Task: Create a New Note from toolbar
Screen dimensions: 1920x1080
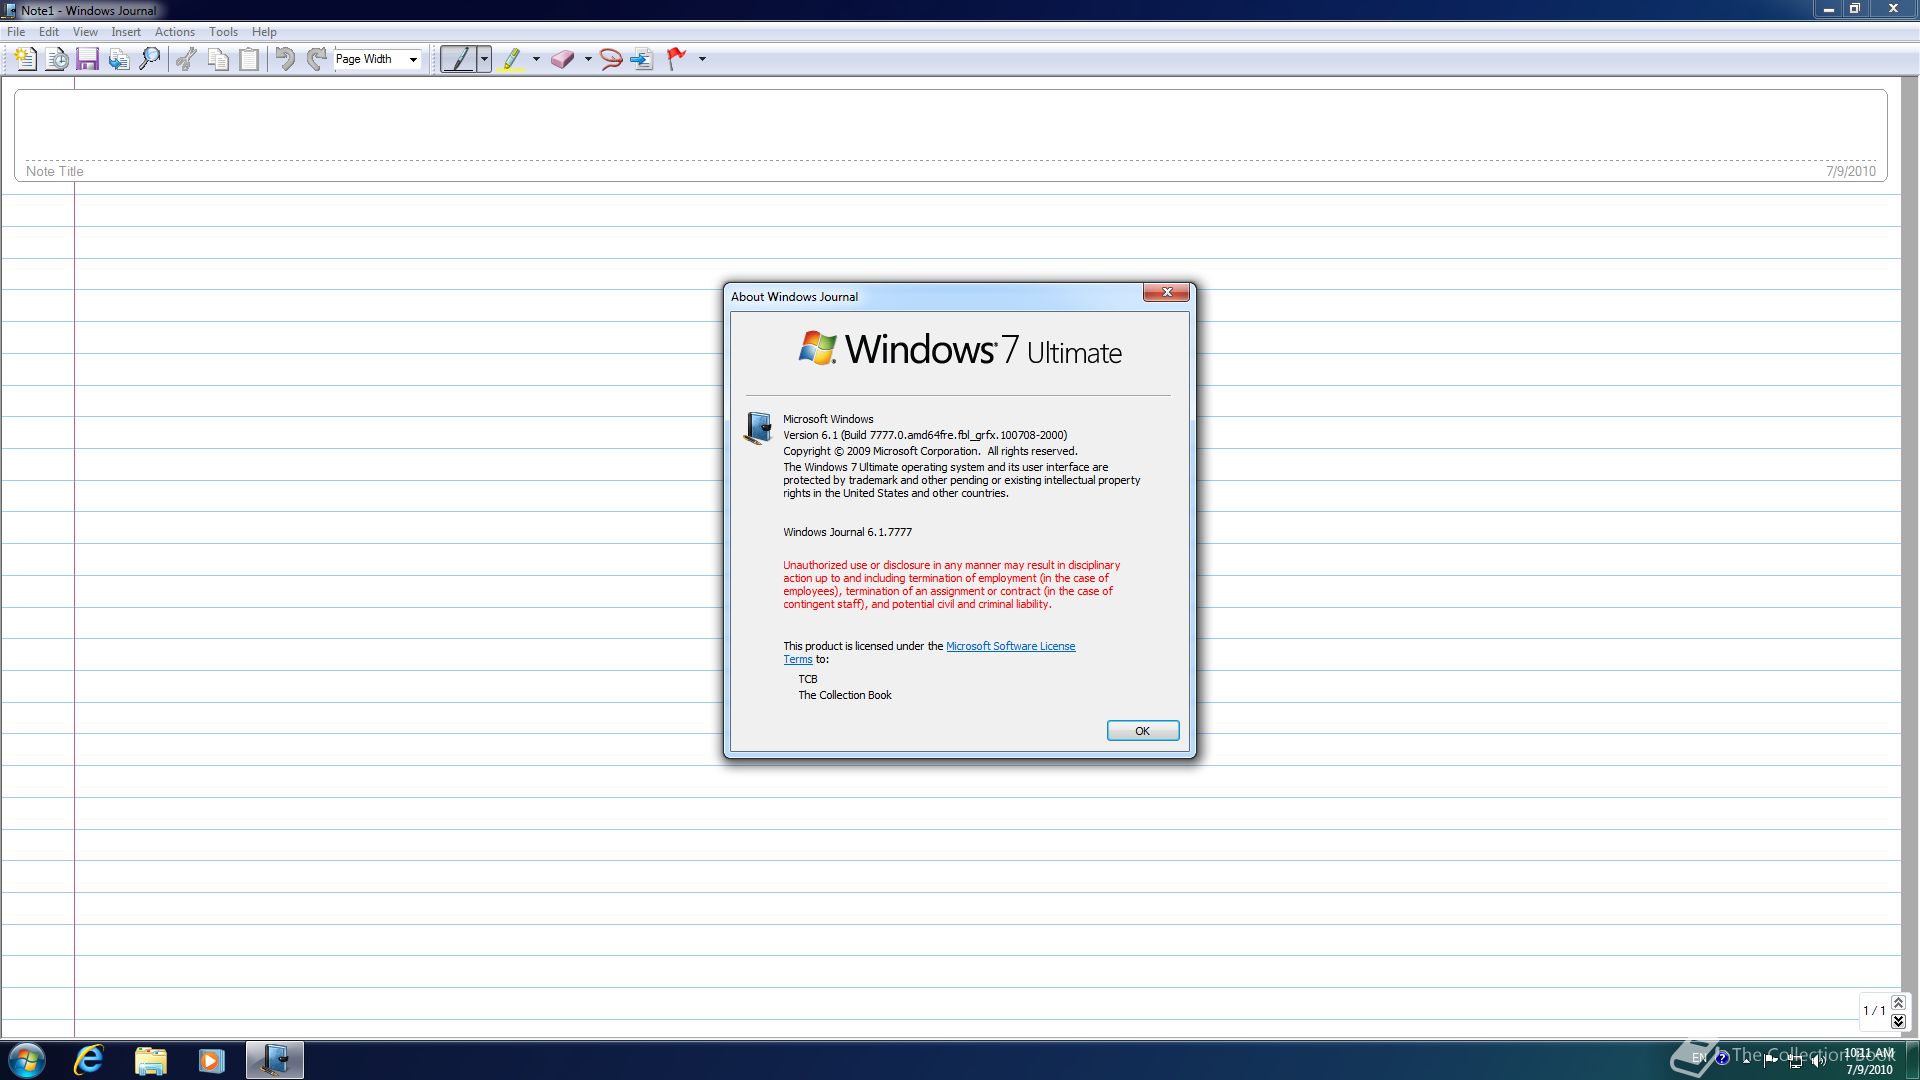Action: coord(26,59)
